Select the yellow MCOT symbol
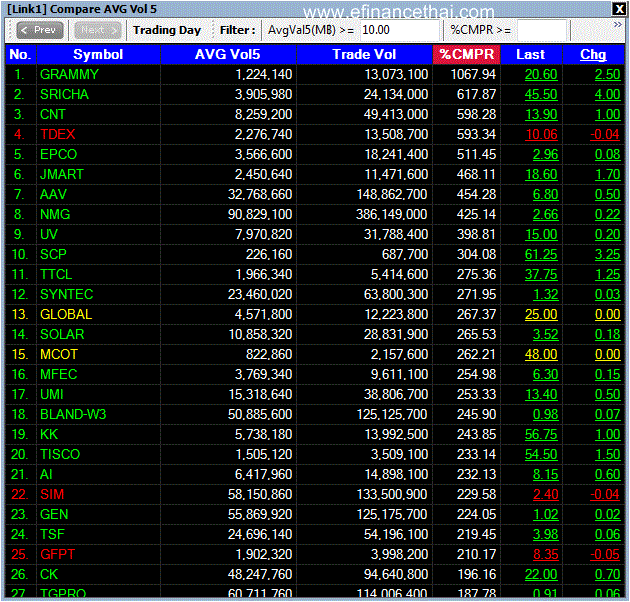 [59, 354]
